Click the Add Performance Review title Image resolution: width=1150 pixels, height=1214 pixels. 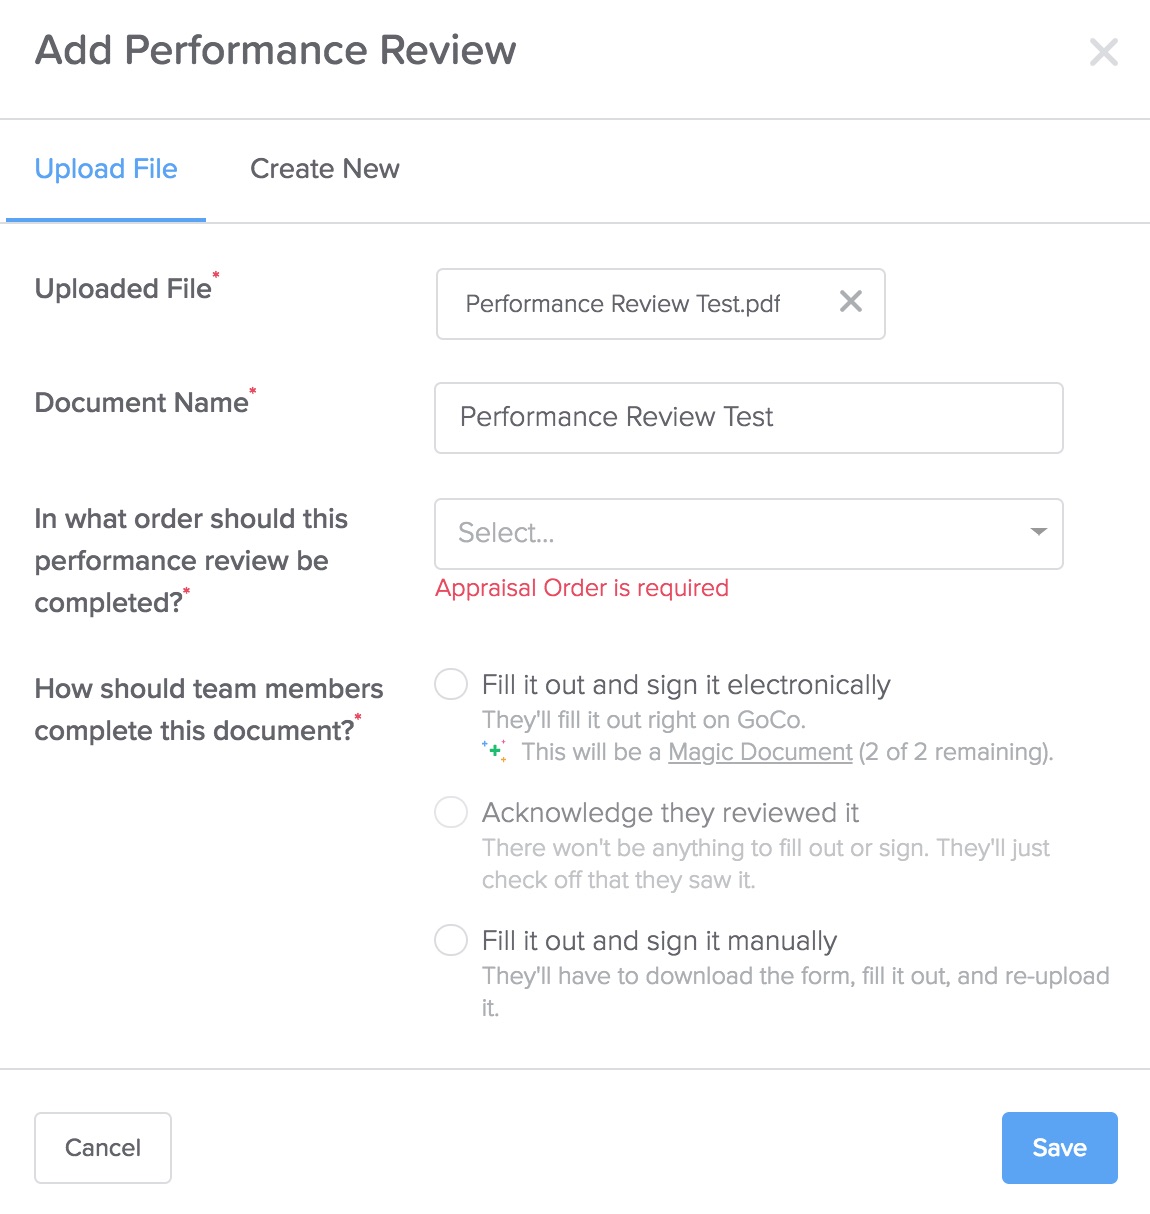[276, 50]
